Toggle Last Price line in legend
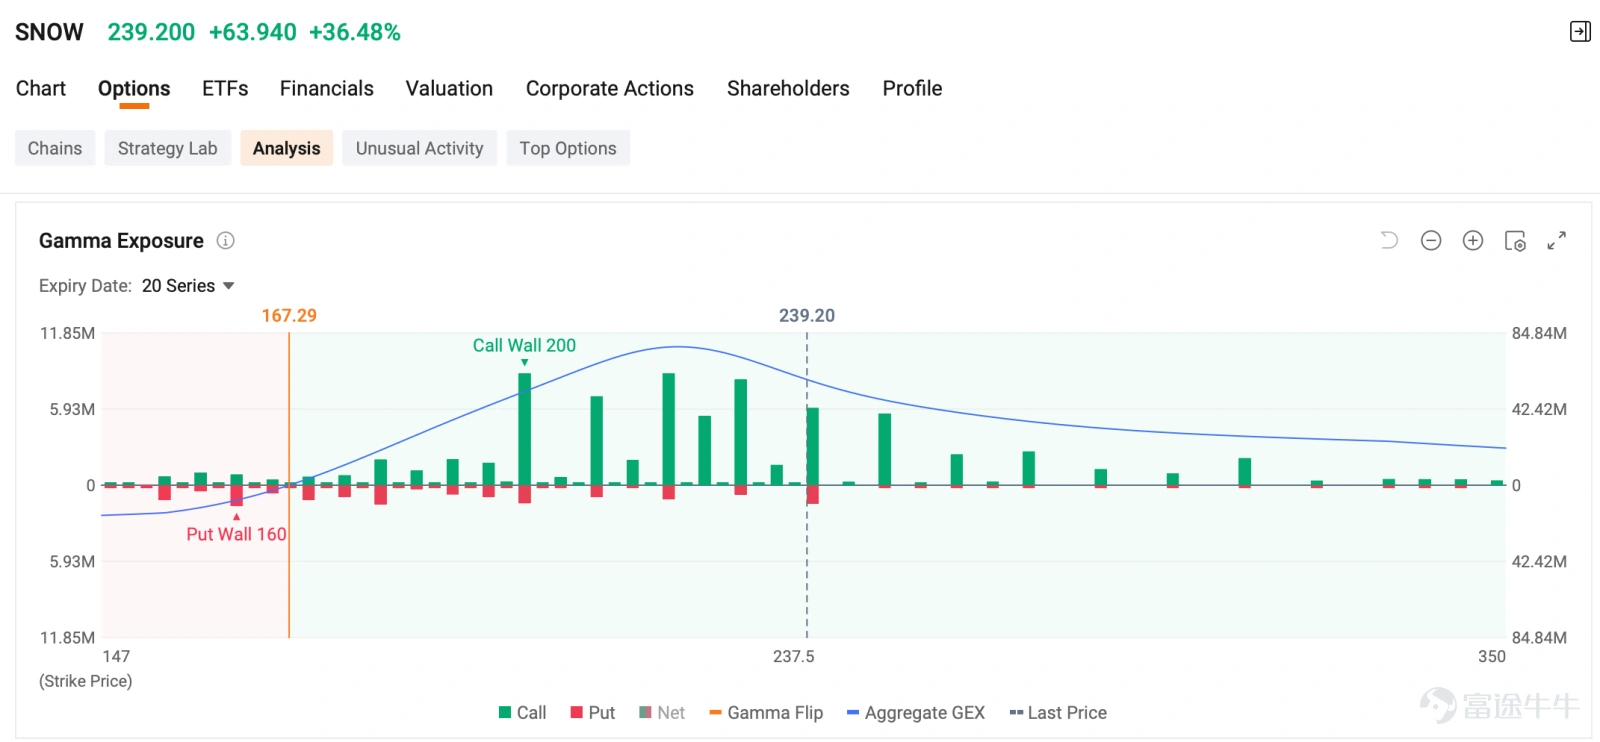Image resolution: width=1600 pixels, height=742 pixels. coord(1058,713)
